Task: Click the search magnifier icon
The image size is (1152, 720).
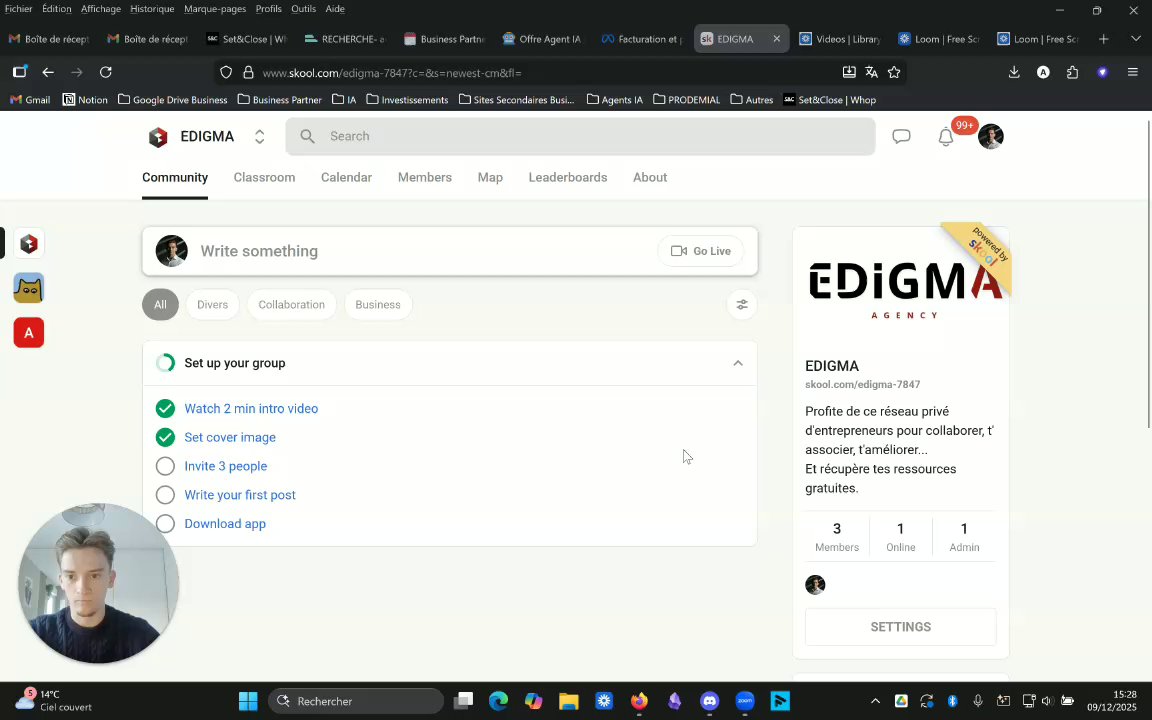Action: point(307,137)
